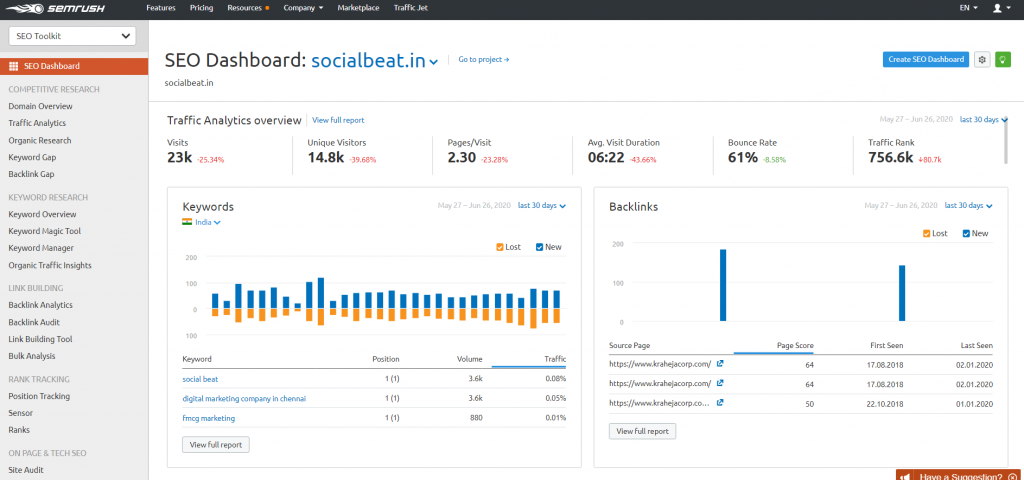Open external link icon for krahejacorp.co… row
This screenshot has height=480, width=1024.
coord(720,403)
